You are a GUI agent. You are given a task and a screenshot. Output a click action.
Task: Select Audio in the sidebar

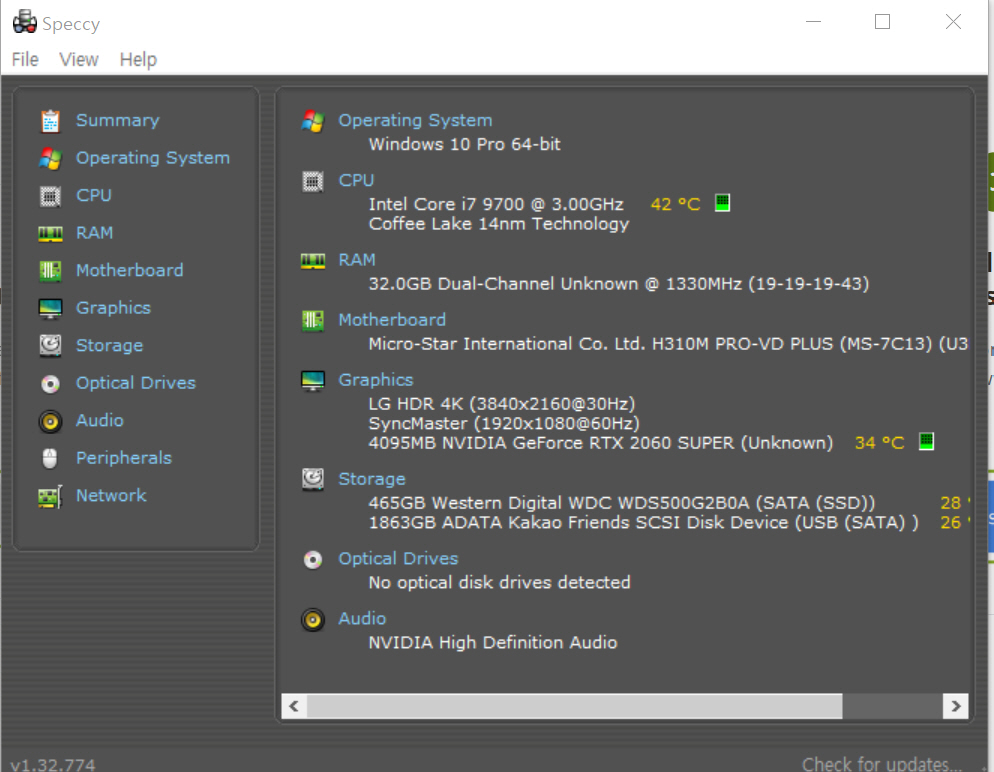tap(100, 420)
